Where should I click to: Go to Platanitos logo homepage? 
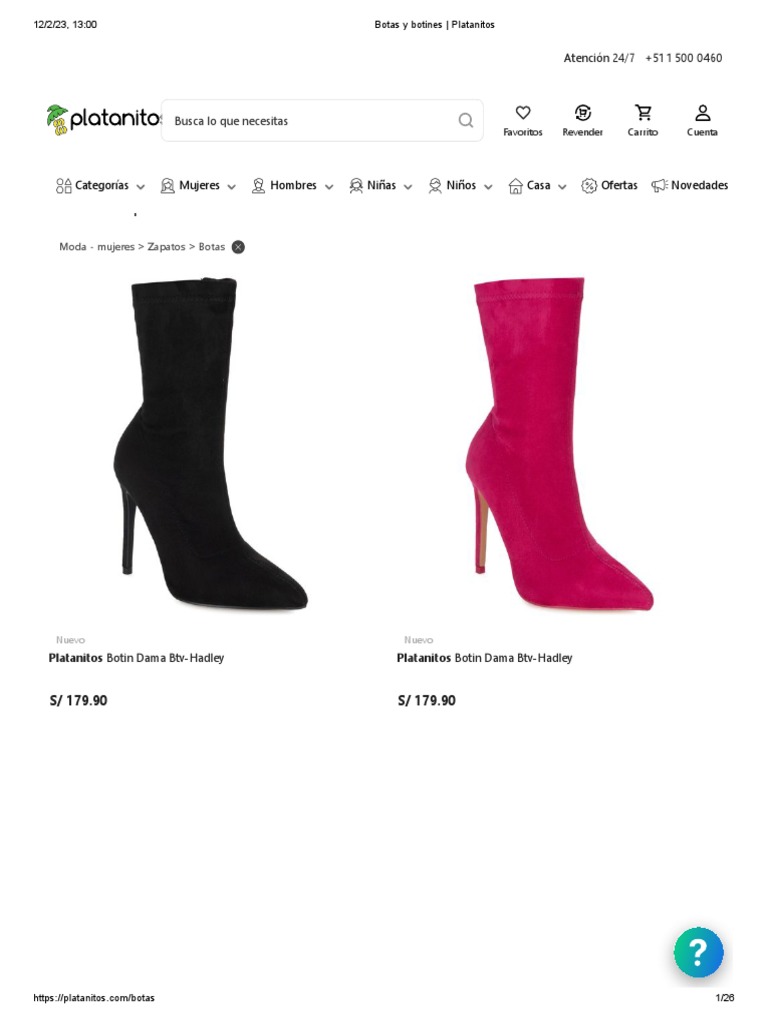103,120
